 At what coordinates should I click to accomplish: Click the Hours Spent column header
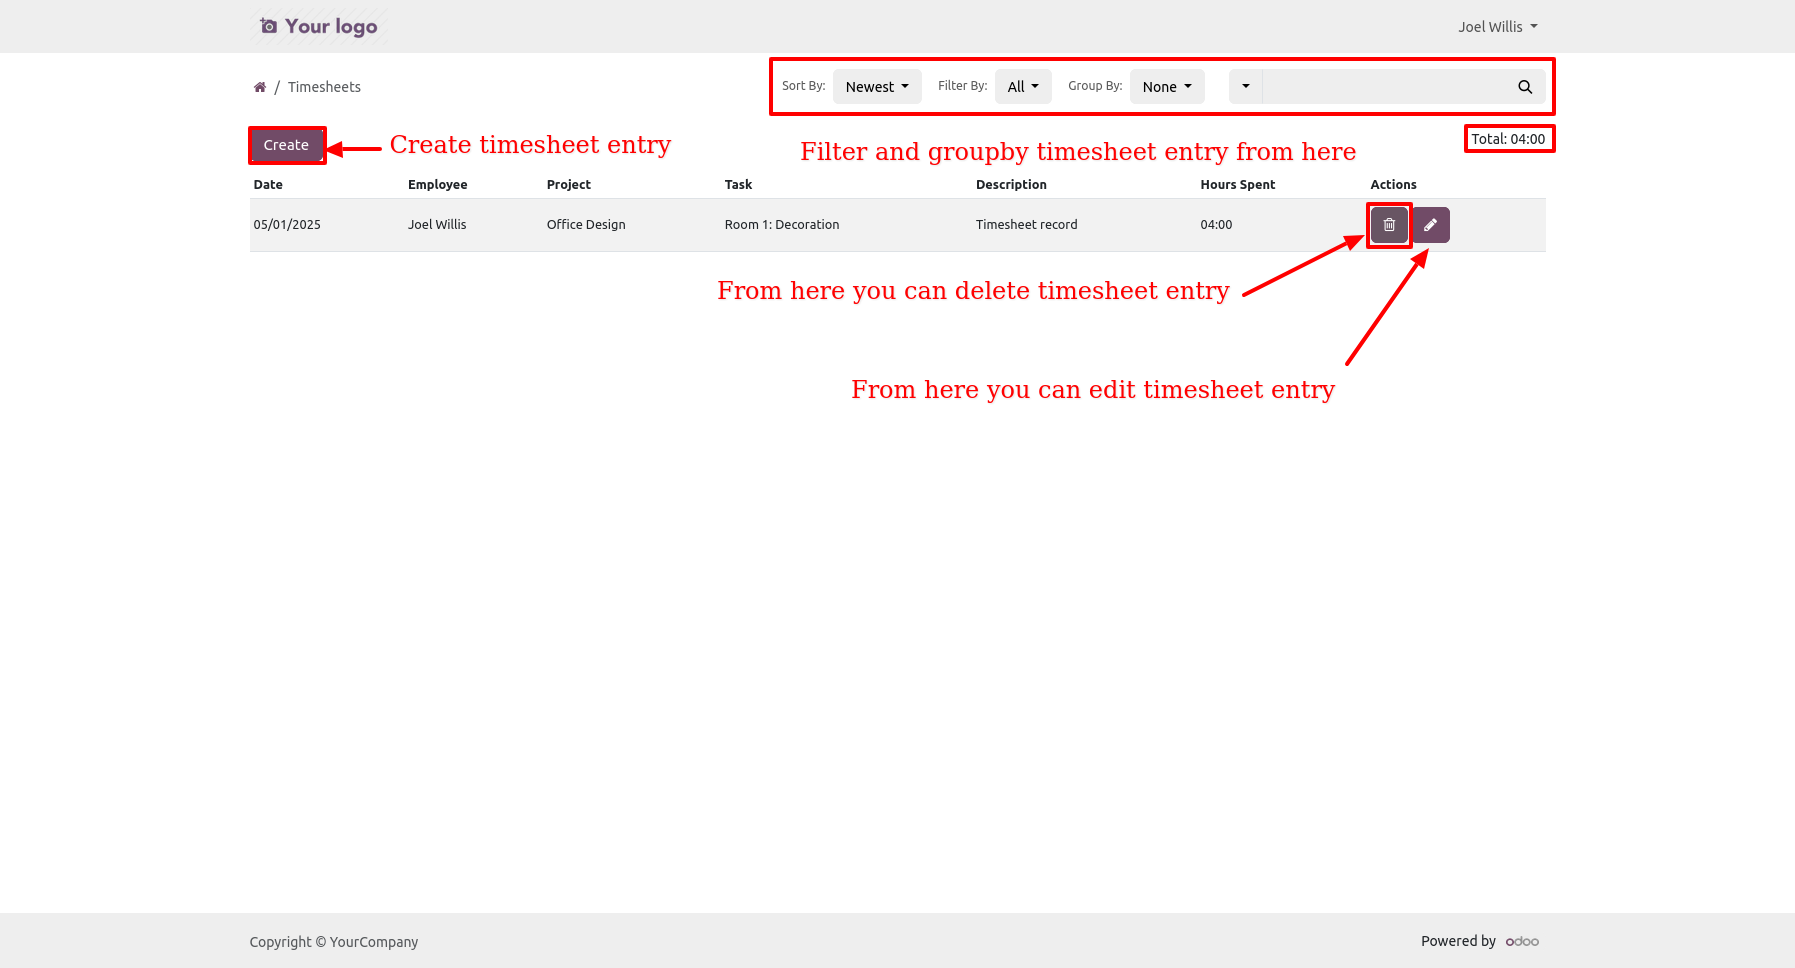click(x=1237, y=185)
